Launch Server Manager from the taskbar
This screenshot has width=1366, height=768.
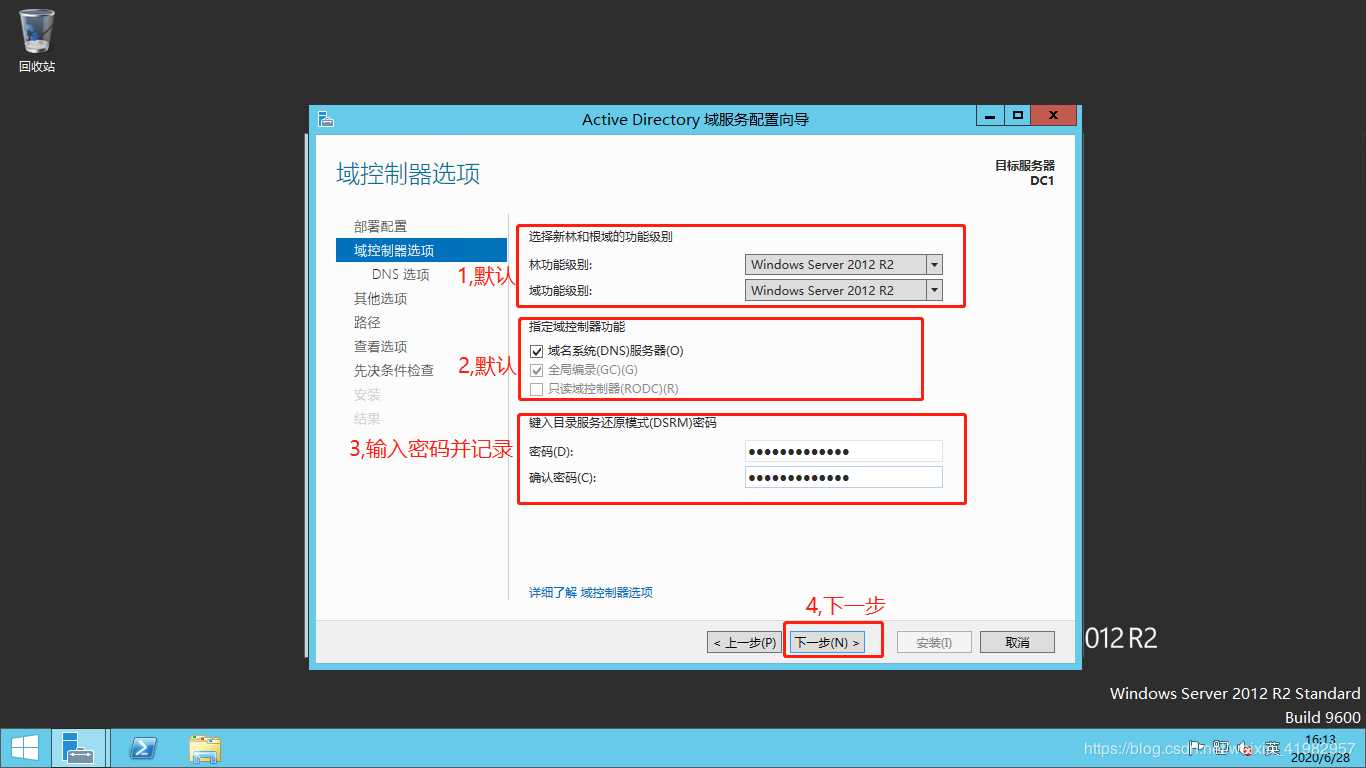coord(79,748)
